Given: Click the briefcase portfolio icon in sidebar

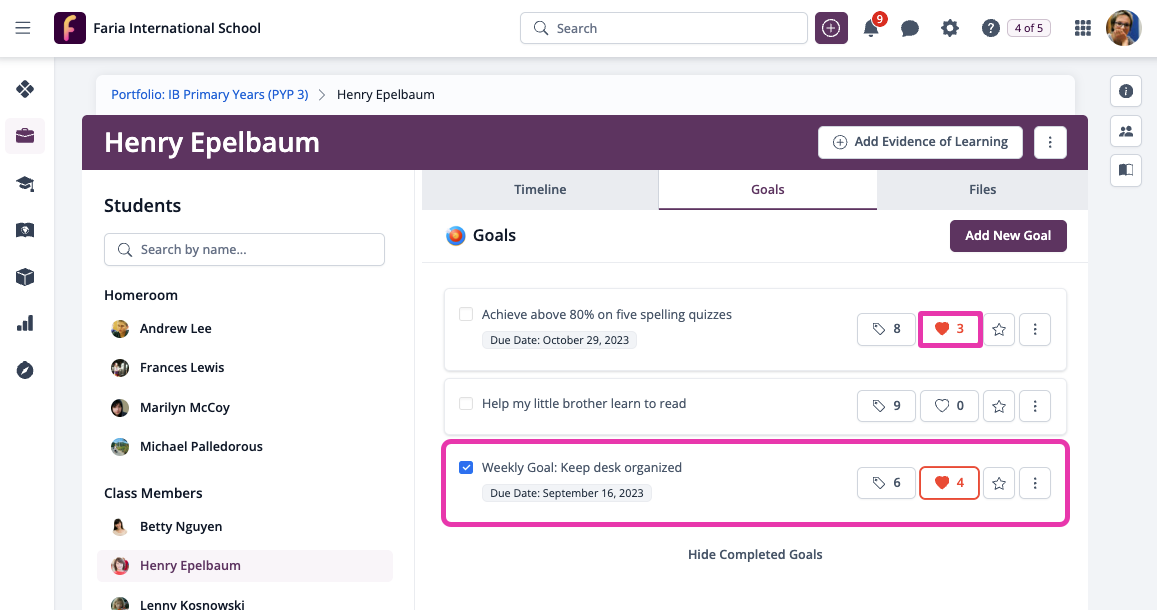Looking at the screenshot, I should [x=25, y=136].
